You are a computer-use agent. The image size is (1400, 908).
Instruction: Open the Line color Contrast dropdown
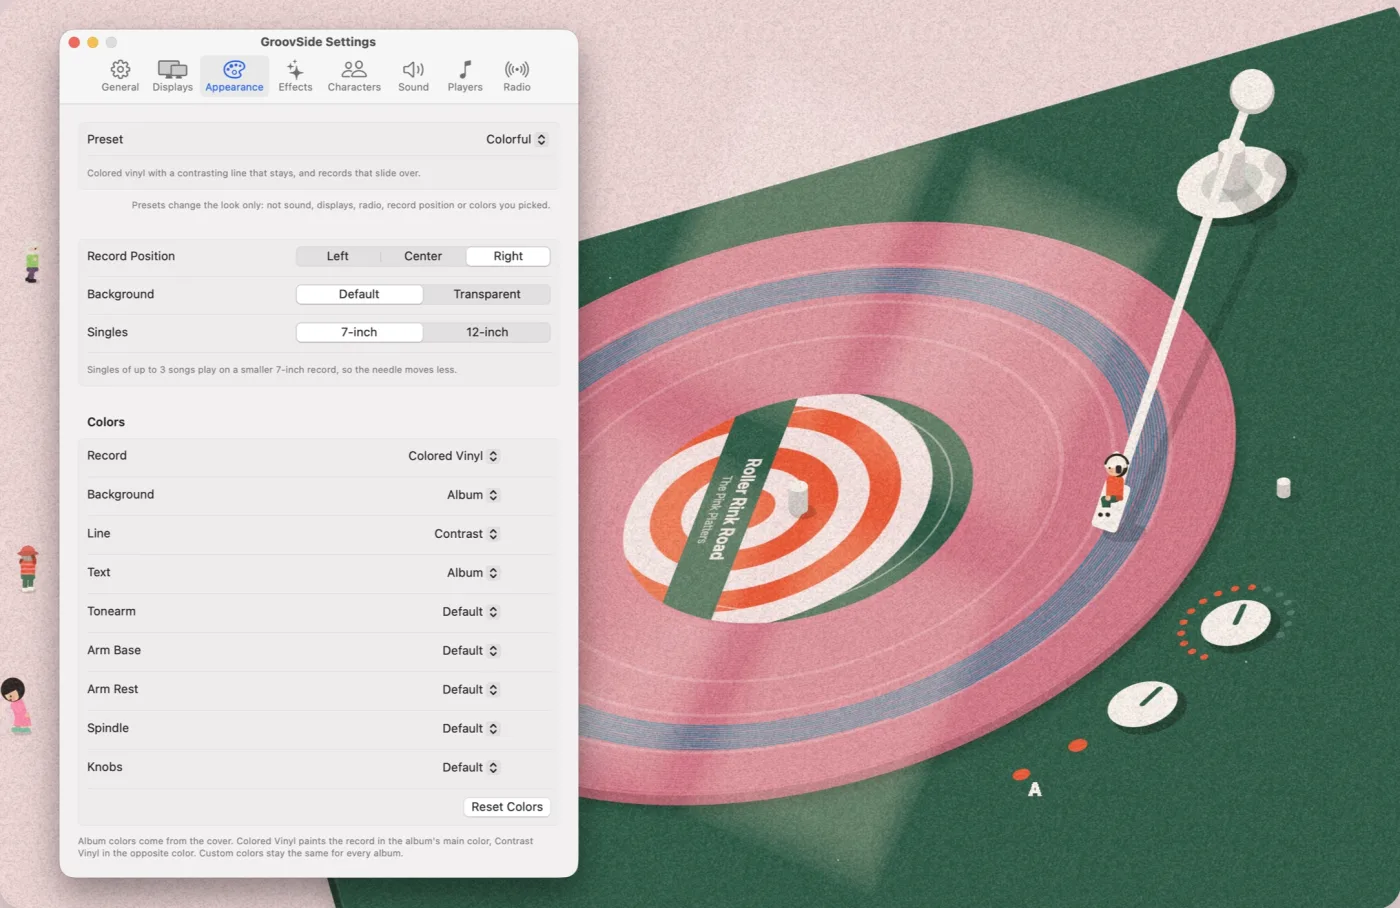(x=466, y=534)
